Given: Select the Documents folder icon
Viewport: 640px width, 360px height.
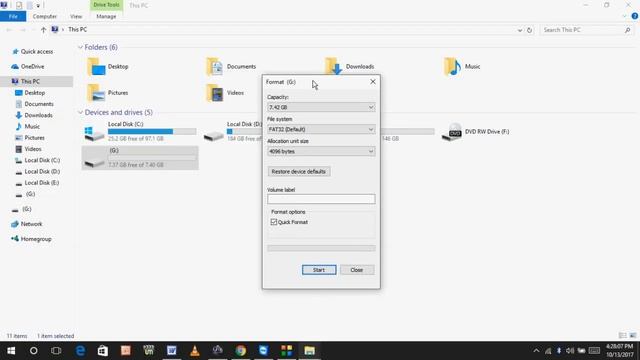Looking at the screenshot, I should point(215,67).
